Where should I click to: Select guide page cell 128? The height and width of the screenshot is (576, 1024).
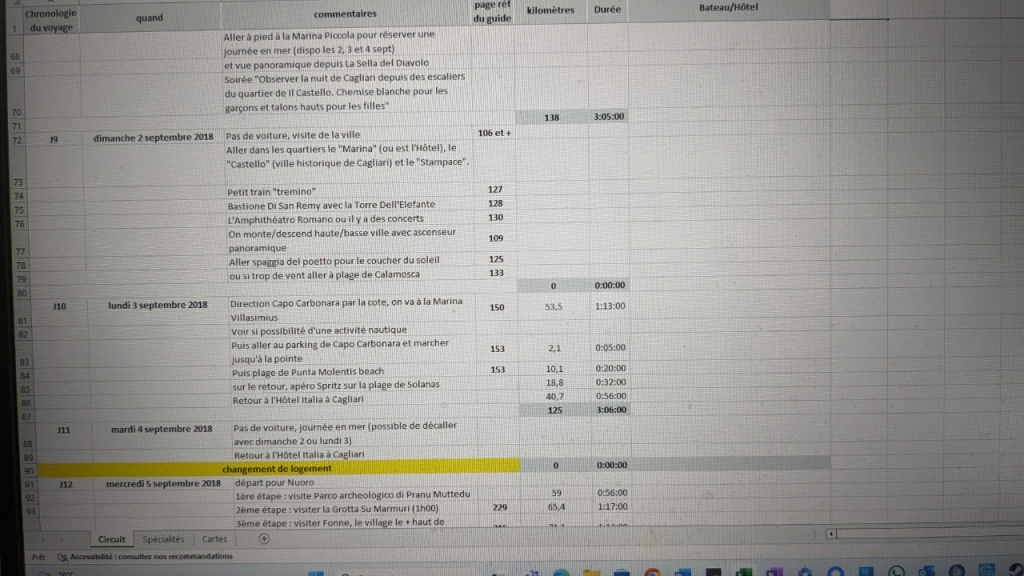495,204
